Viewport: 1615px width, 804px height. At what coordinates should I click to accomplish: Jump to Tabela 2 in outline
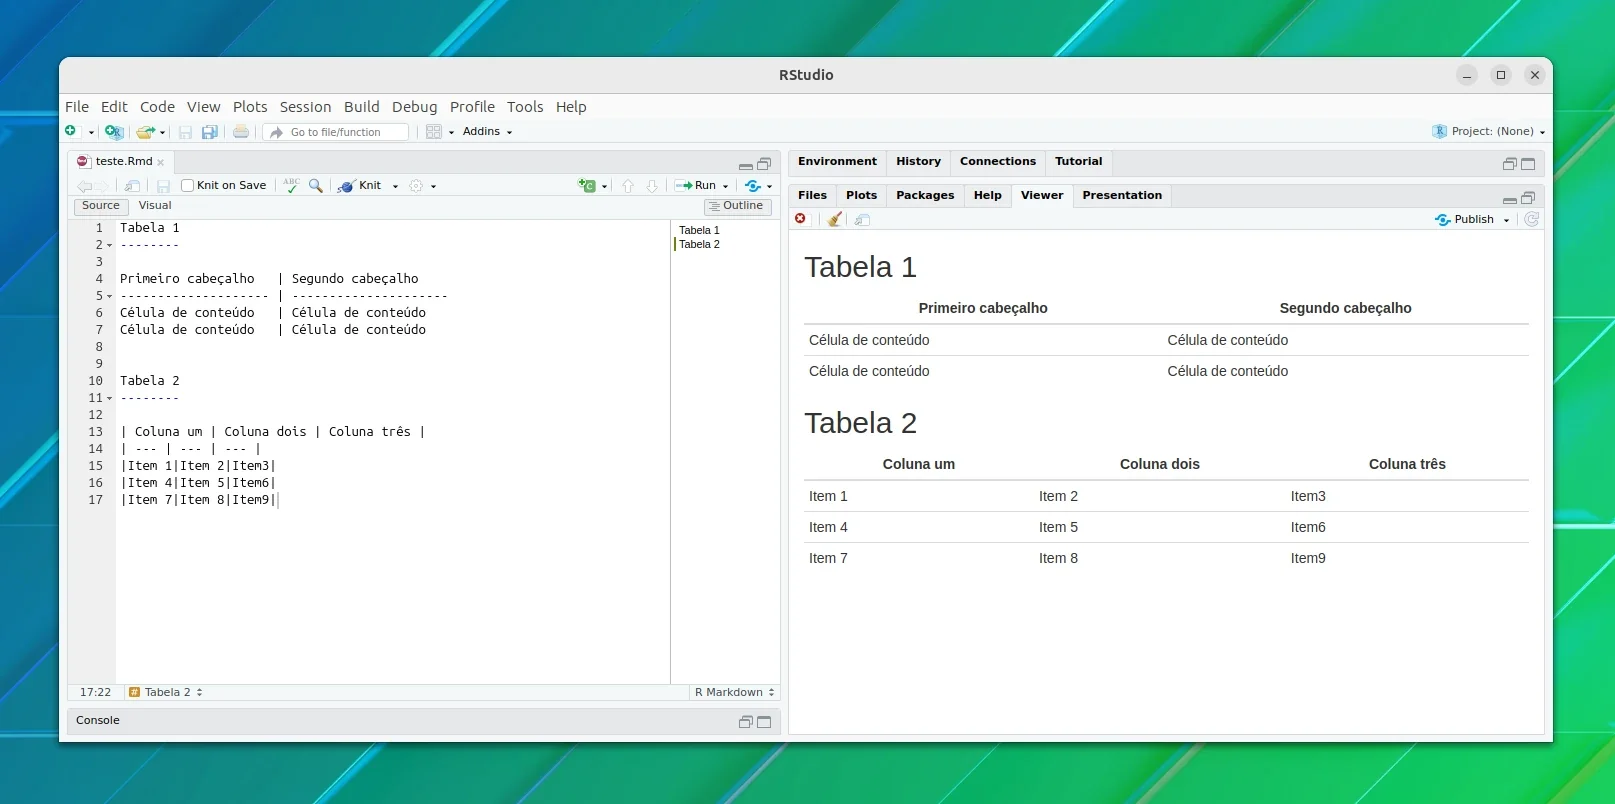[699, 244]
